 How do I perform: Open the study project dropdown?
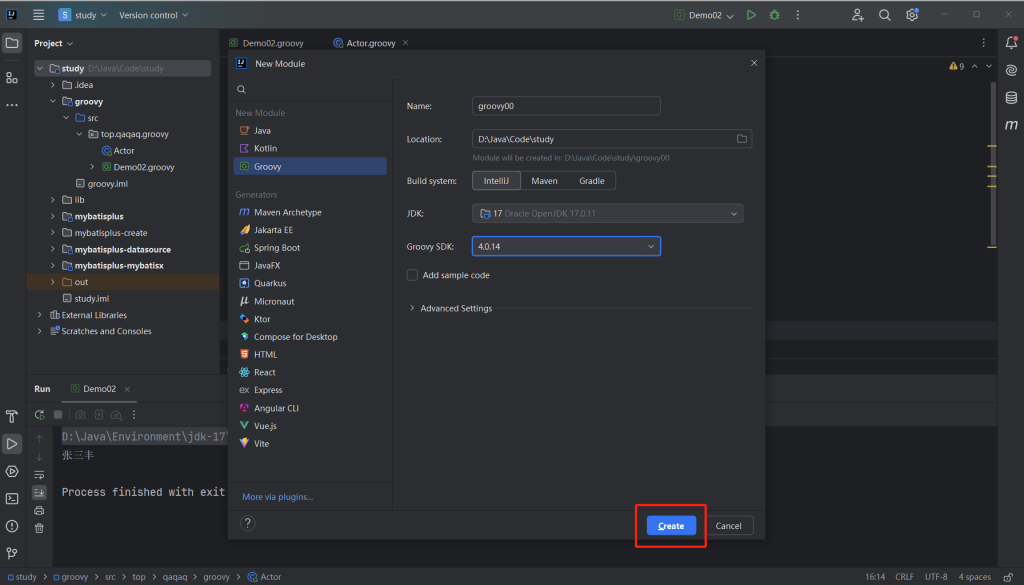click(82, 14)
